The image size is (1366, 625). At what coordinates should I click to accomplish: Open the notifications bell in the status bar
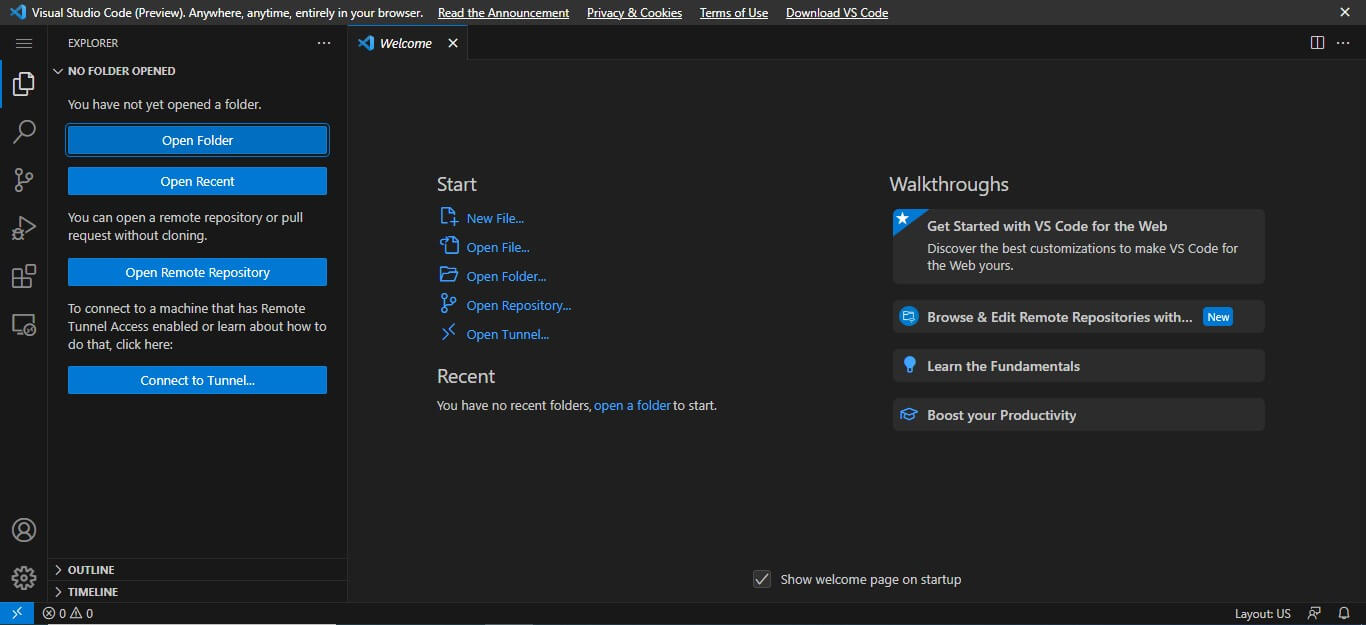1345,612
